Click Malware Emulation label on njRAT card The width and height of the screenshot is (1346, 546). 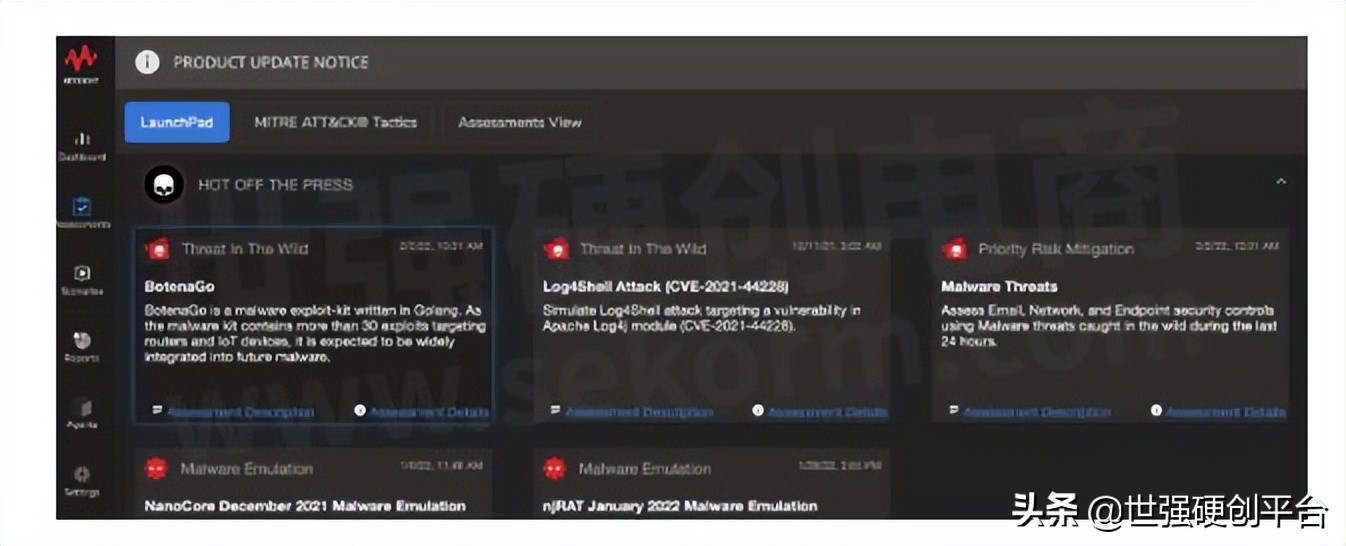click(x=644, y=469)
